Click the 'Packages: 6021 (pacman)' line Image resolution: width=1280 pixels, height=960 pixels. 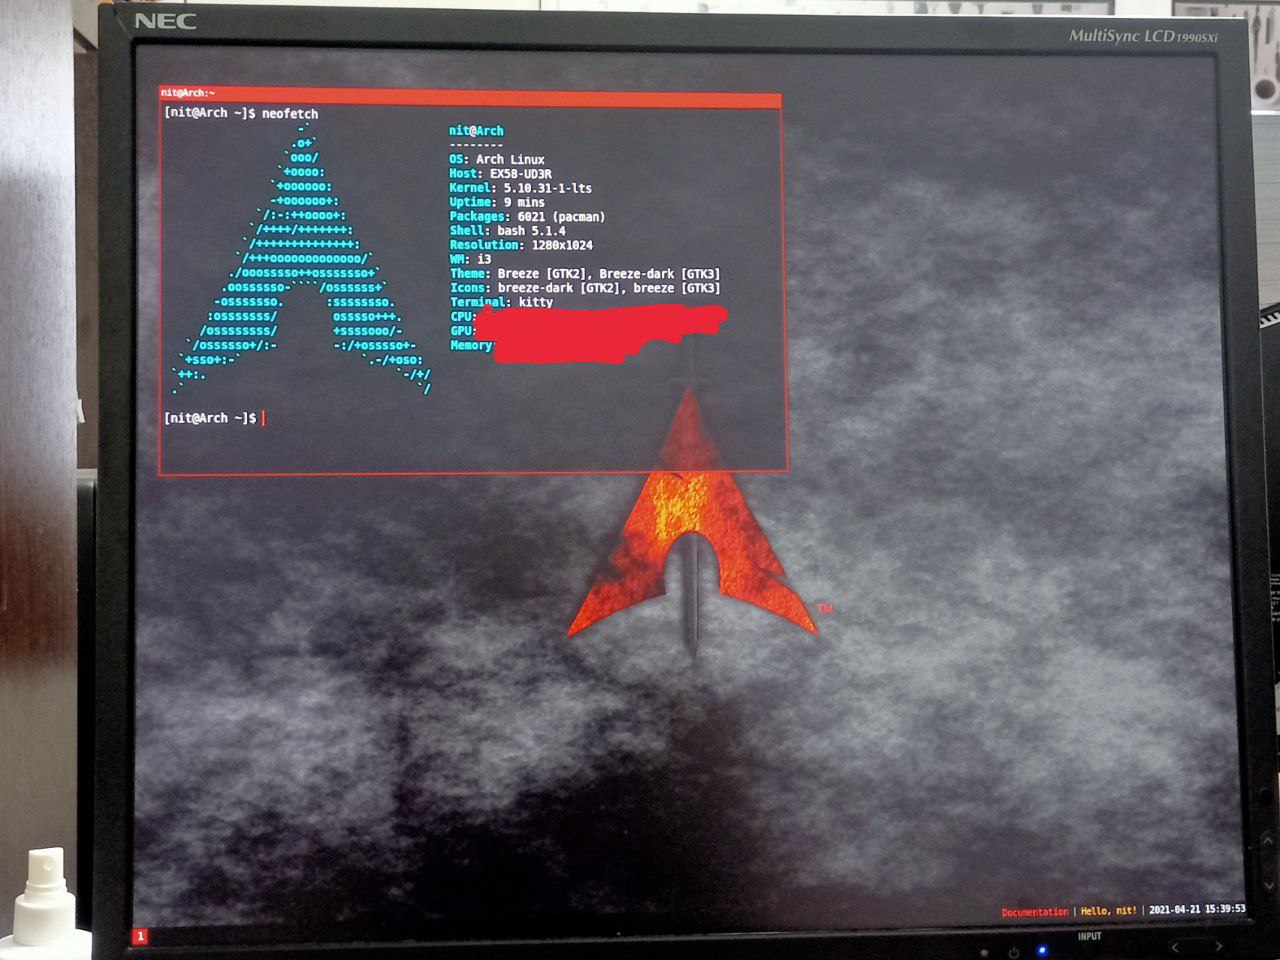(x=527, y=216)
